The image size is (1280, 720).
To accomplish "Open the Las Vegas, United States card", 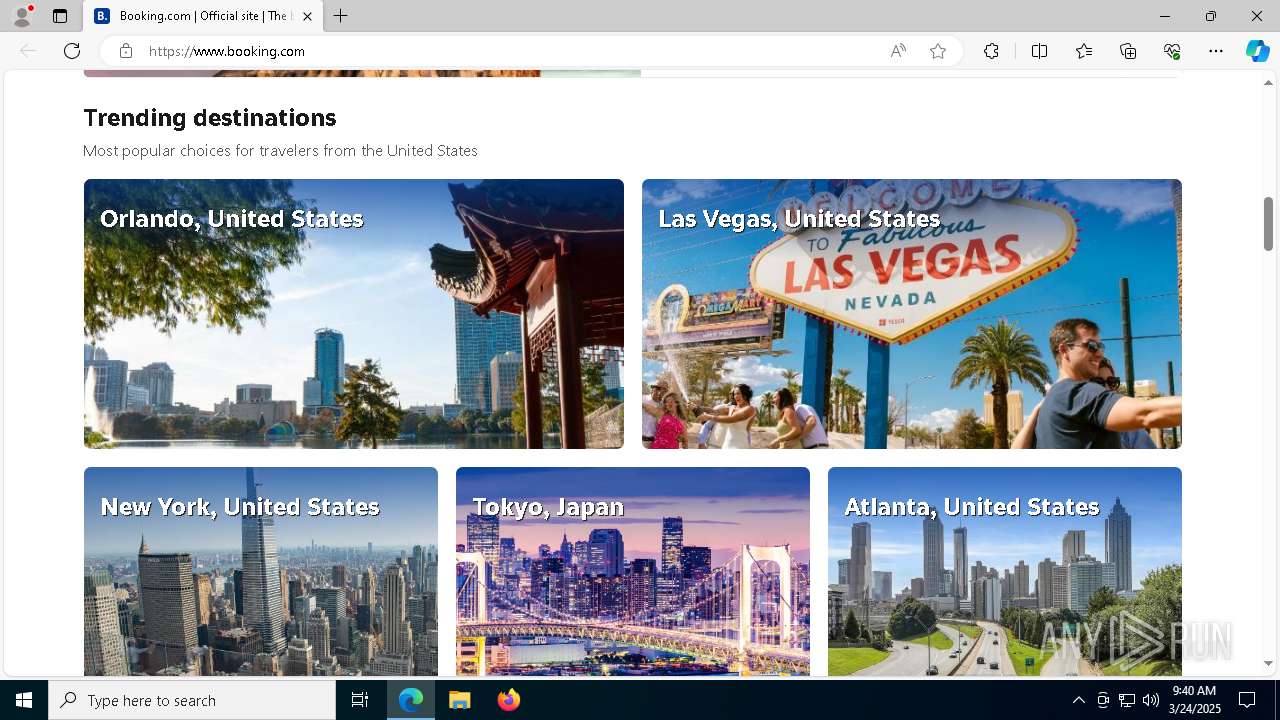I will click(912, 314).
